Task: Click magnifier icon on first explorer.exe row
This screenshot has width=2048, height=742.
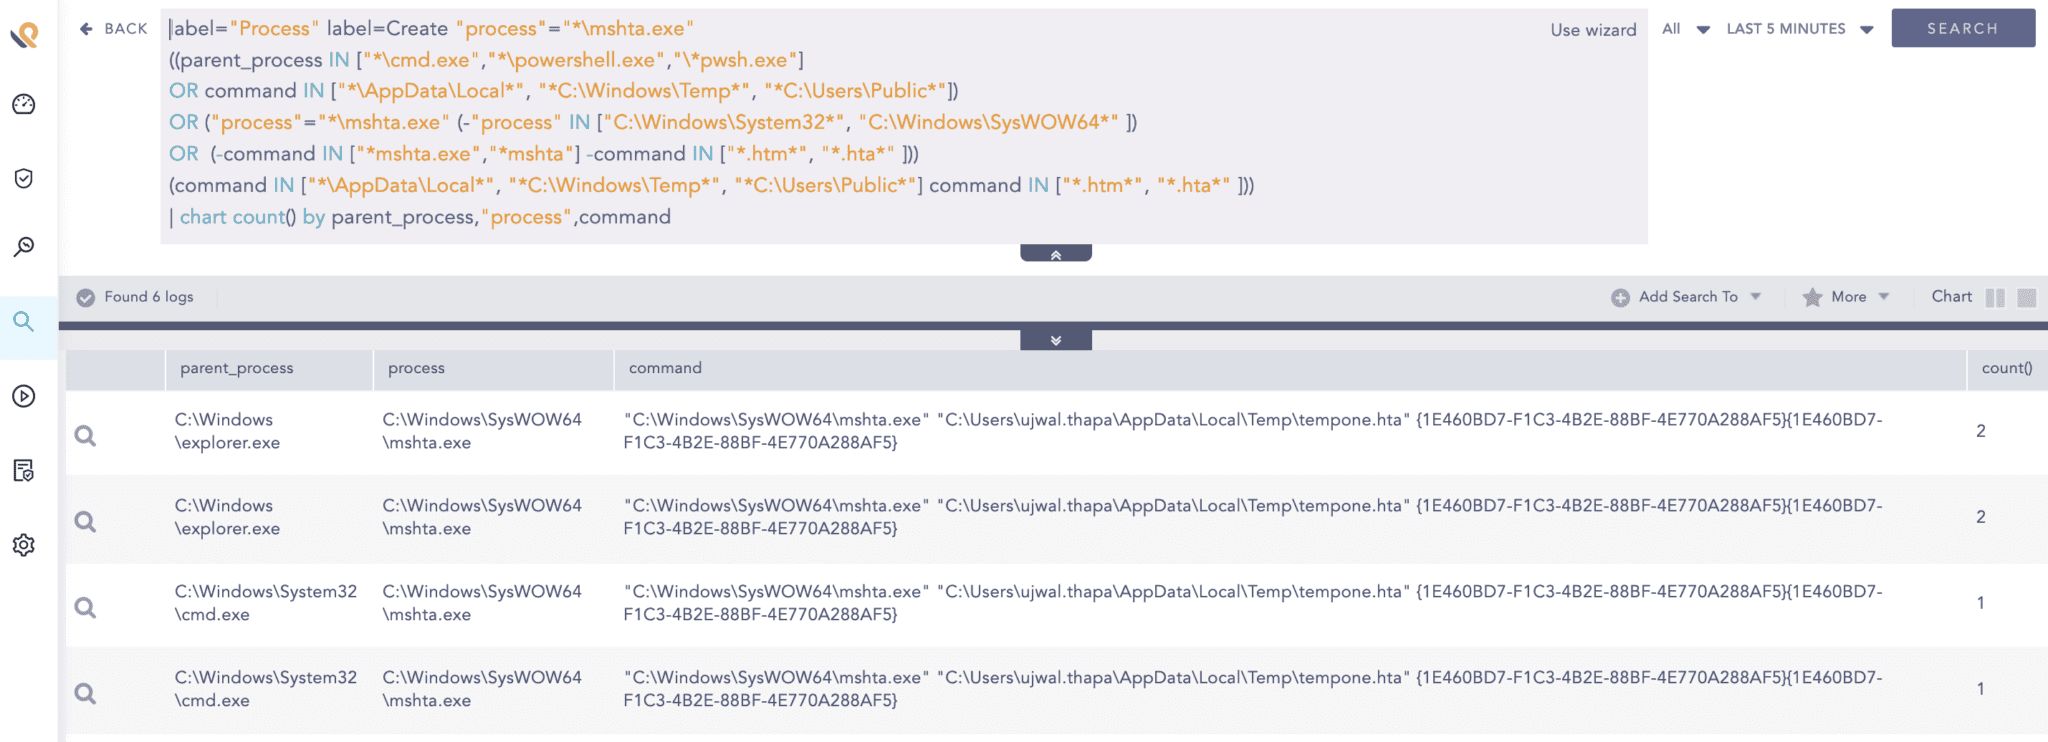Action: pos(86,436)
